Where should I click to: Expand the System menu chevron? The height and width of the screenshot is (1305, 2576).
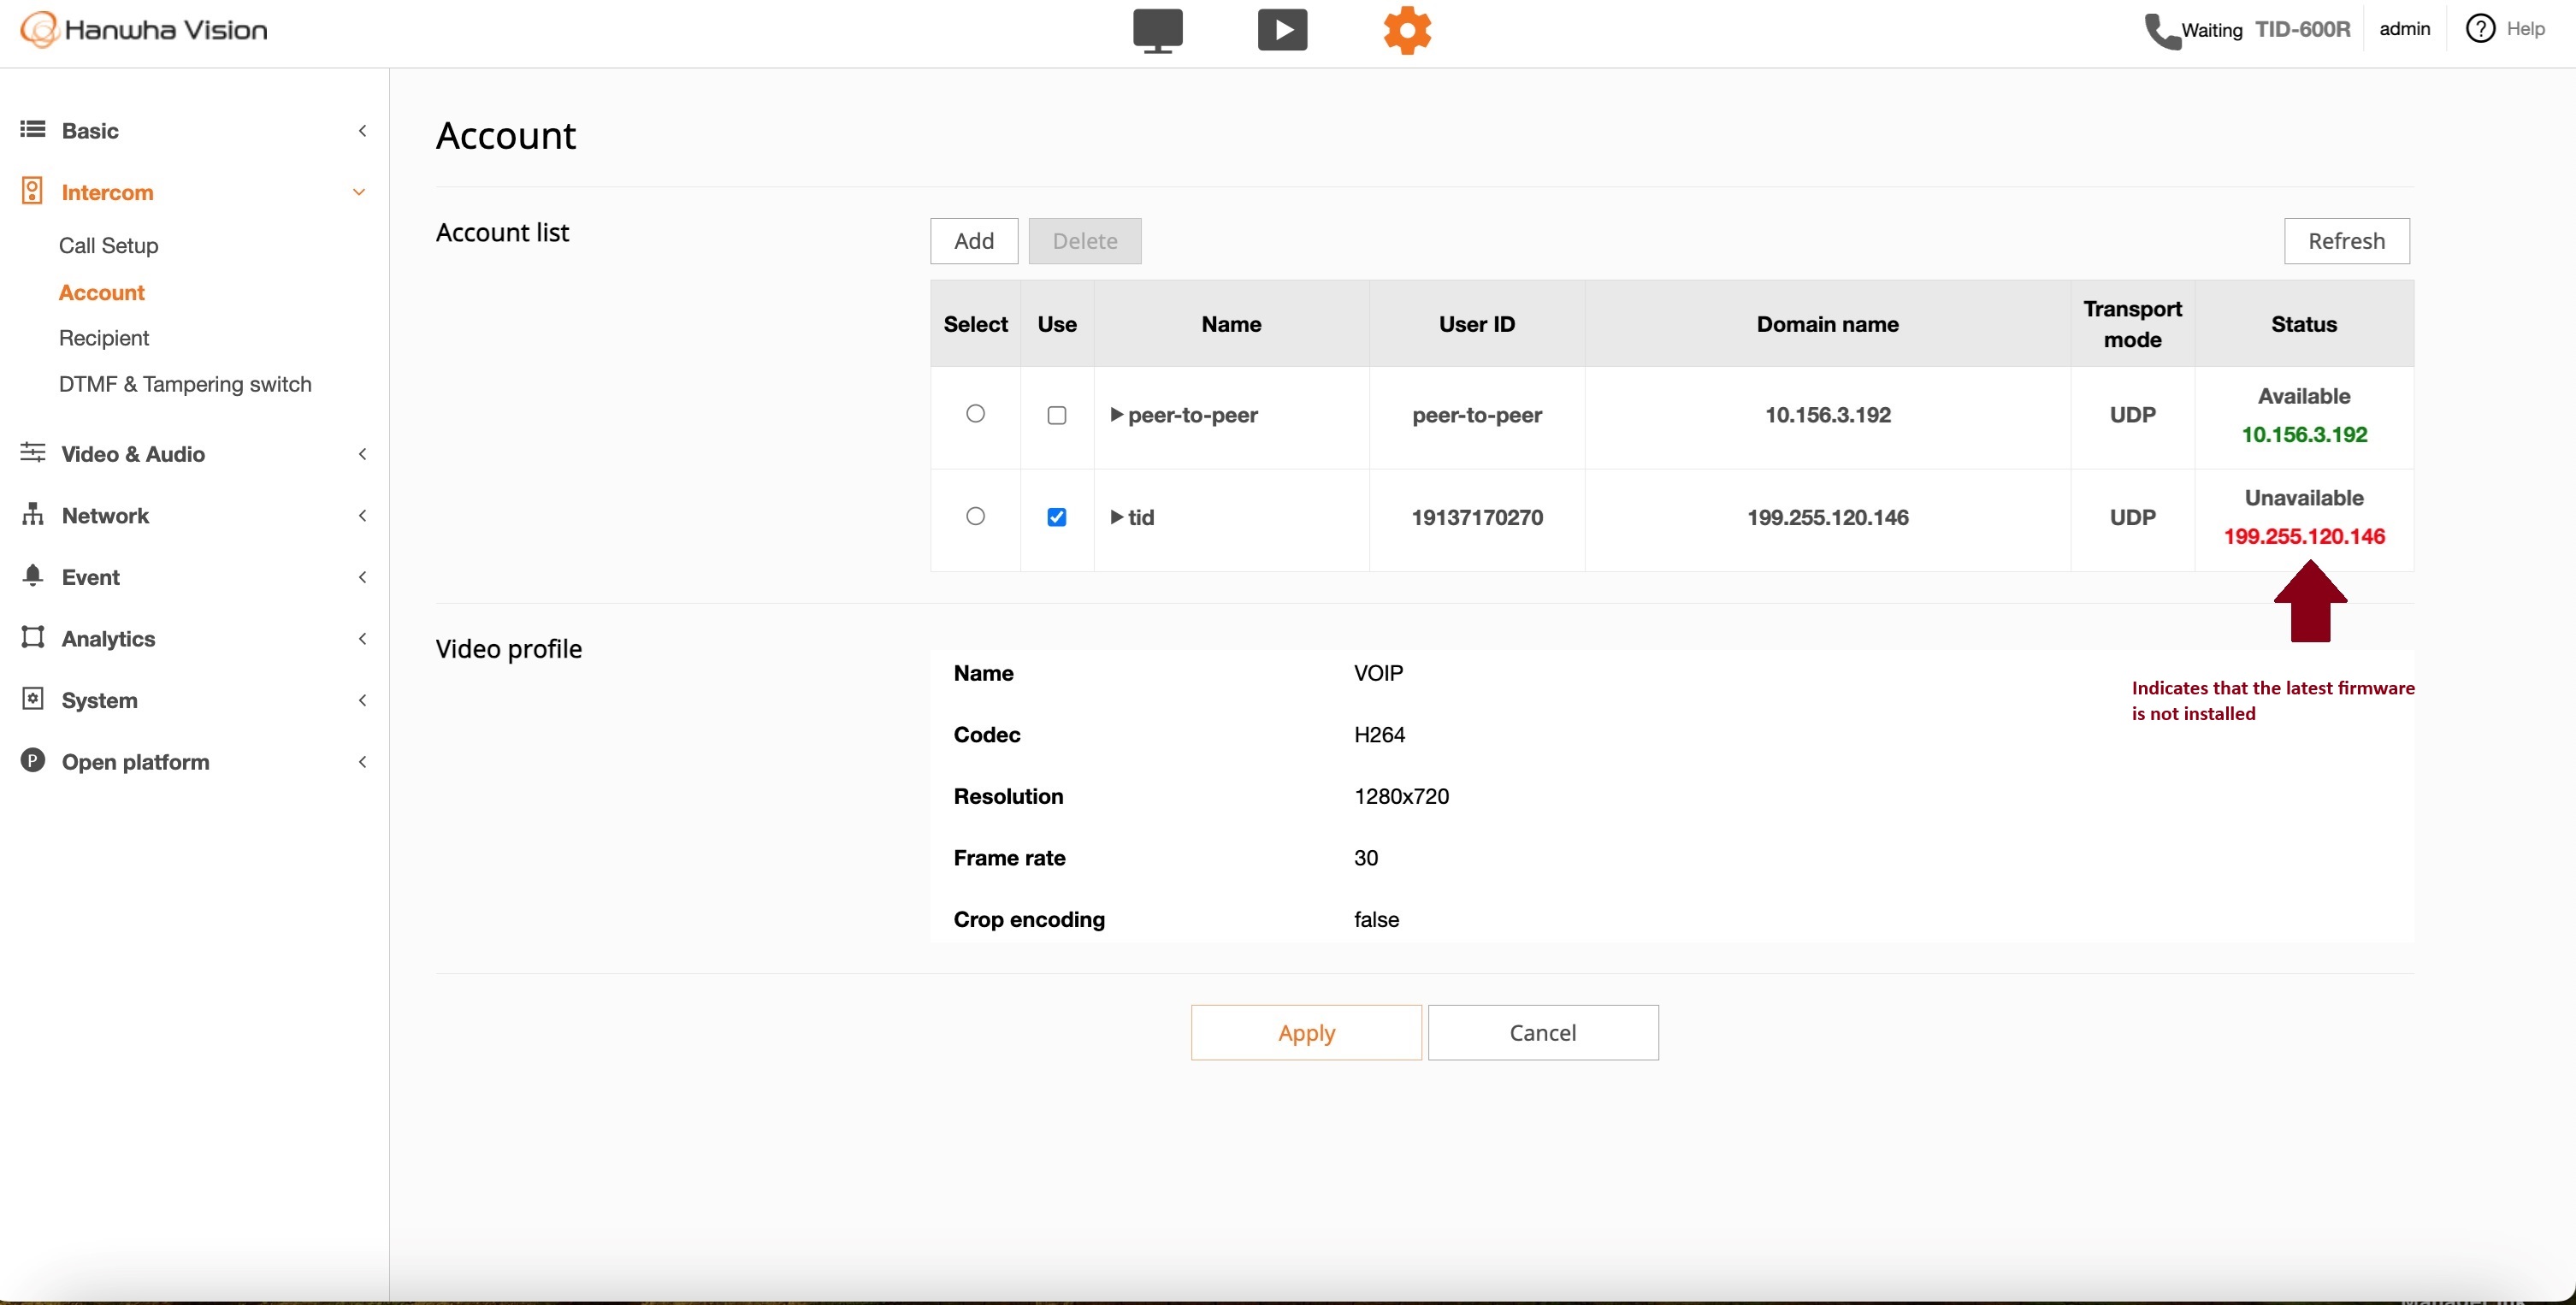click(362, 700)
